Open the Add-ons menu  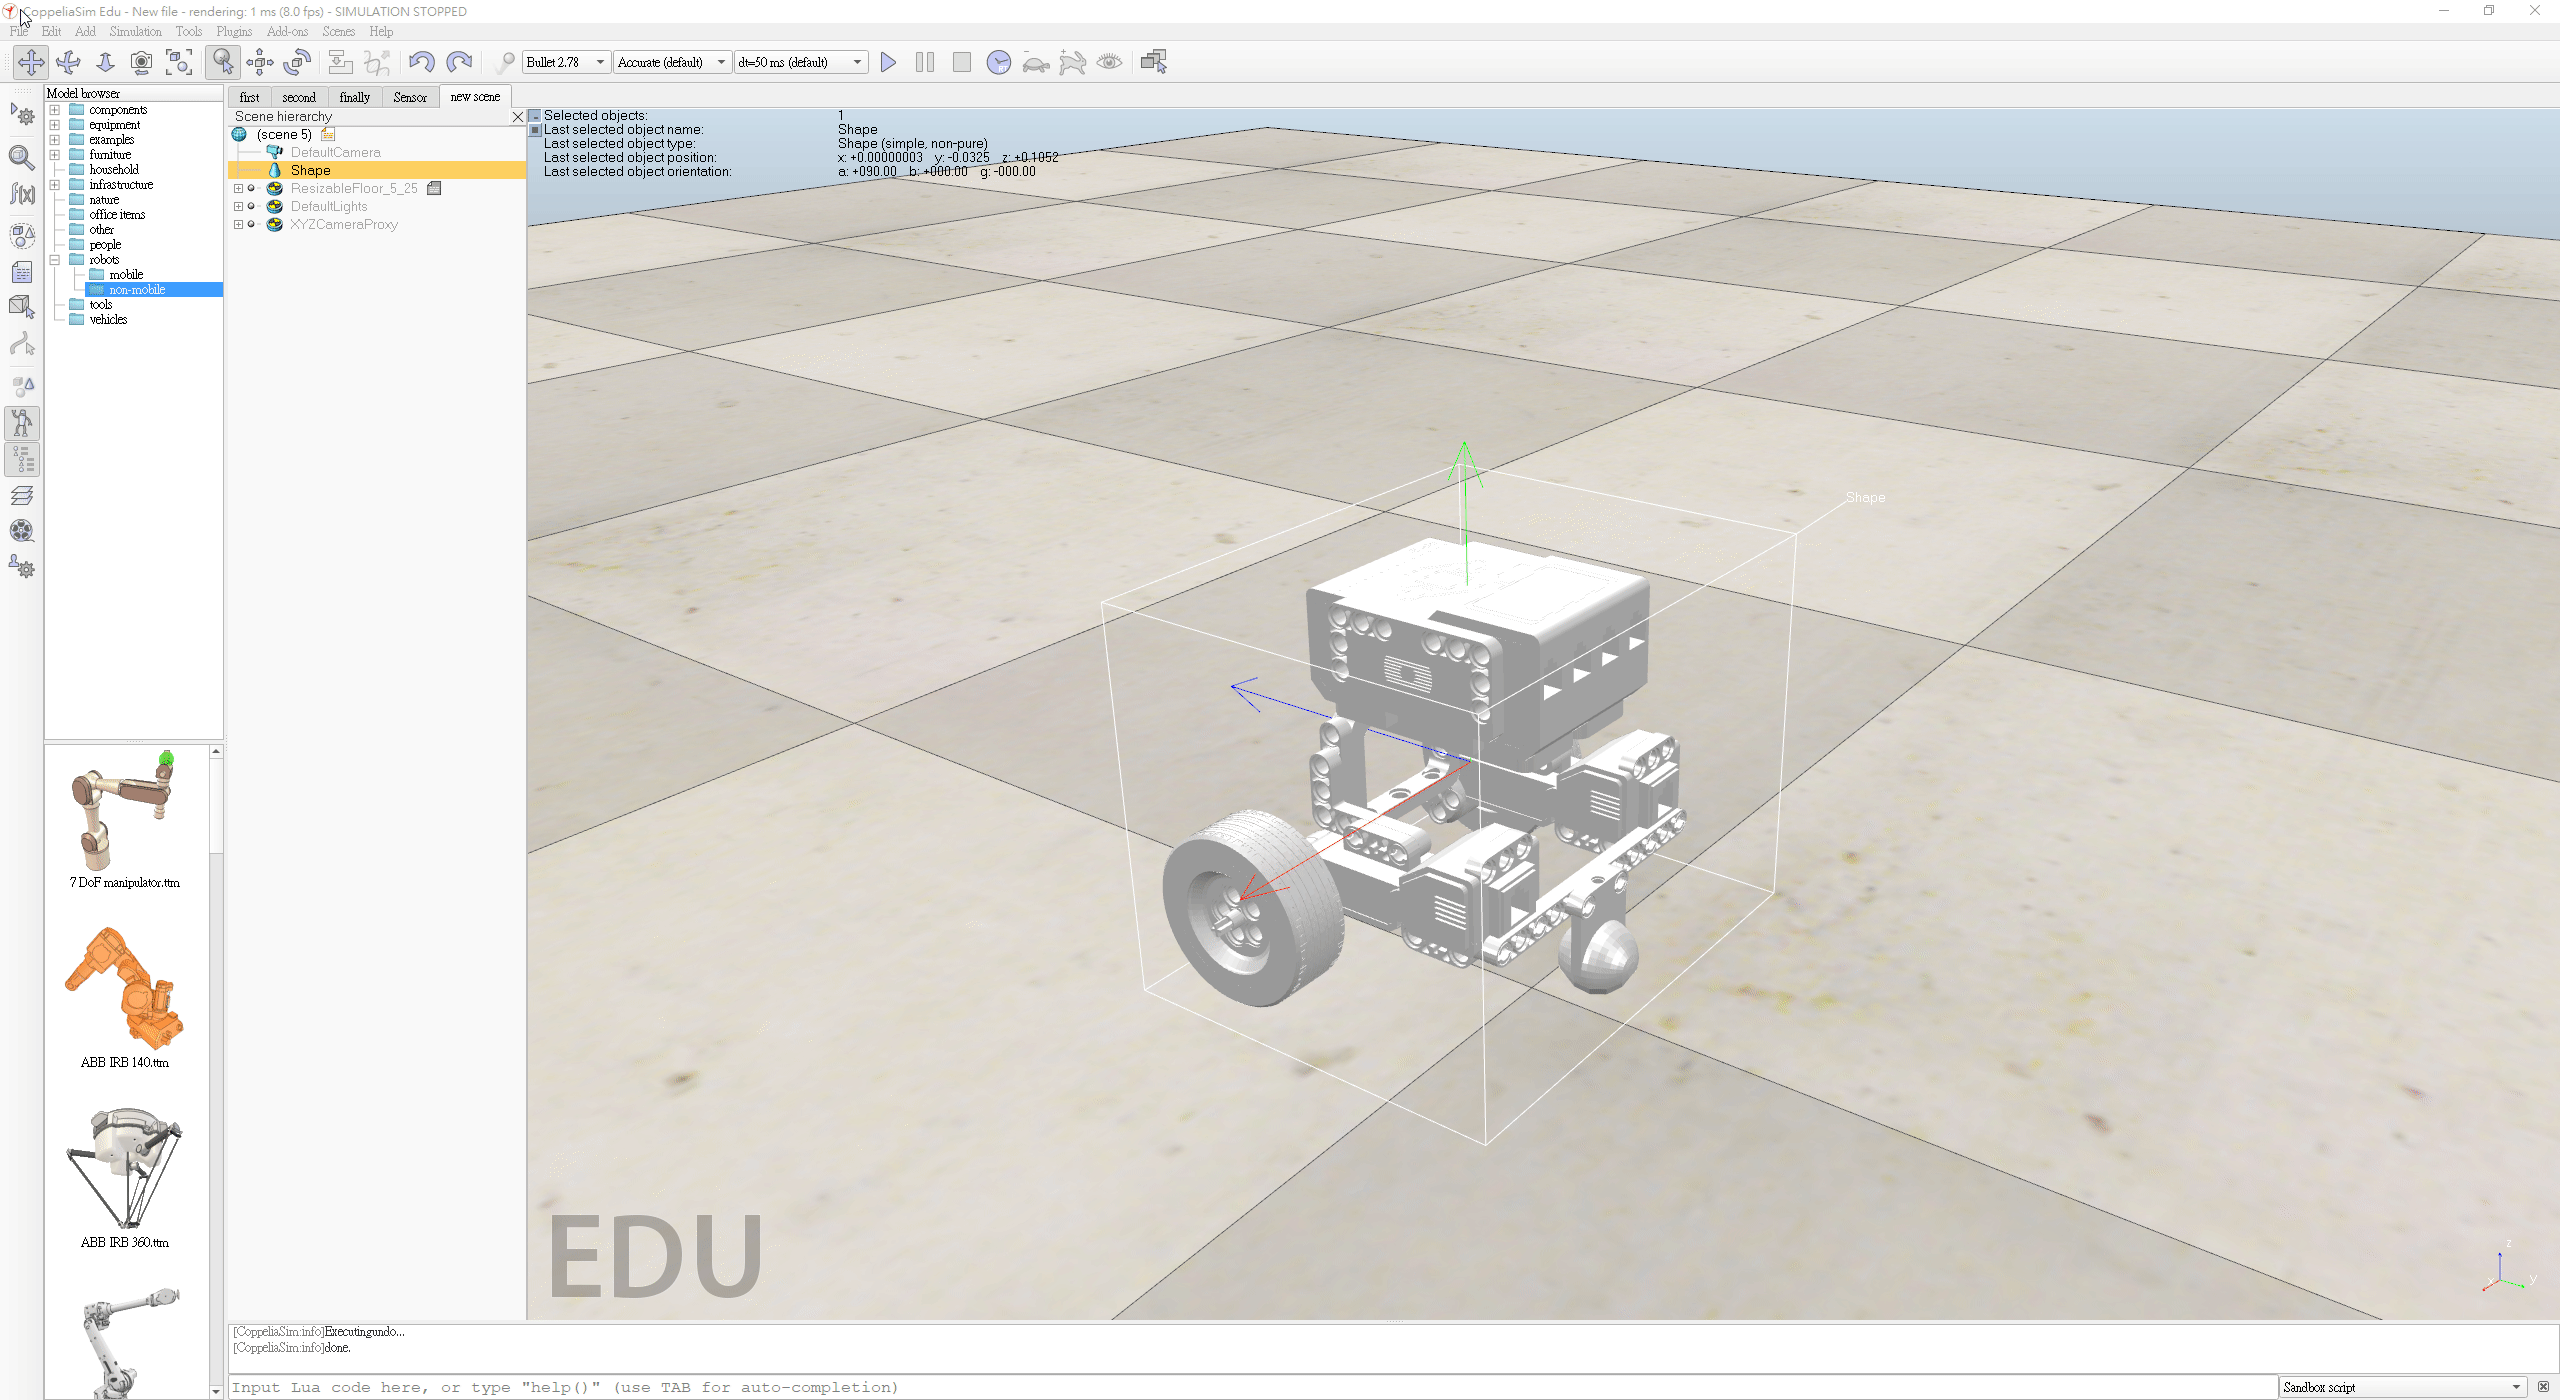point(287,31)
